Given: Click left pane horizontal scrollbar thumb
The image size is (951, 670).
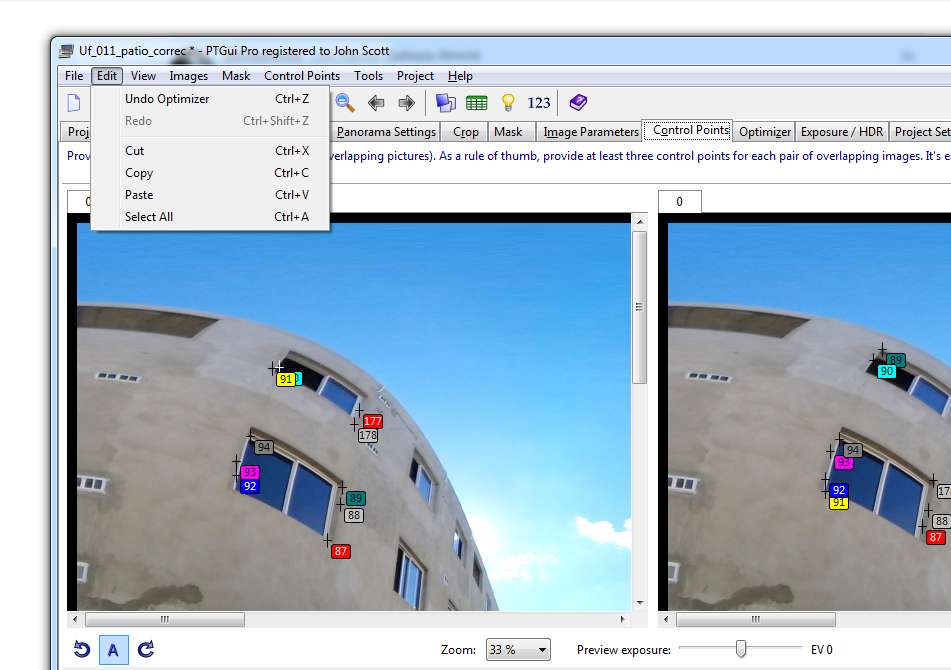Looking at the screenshot, I should [x=165, y=619].
